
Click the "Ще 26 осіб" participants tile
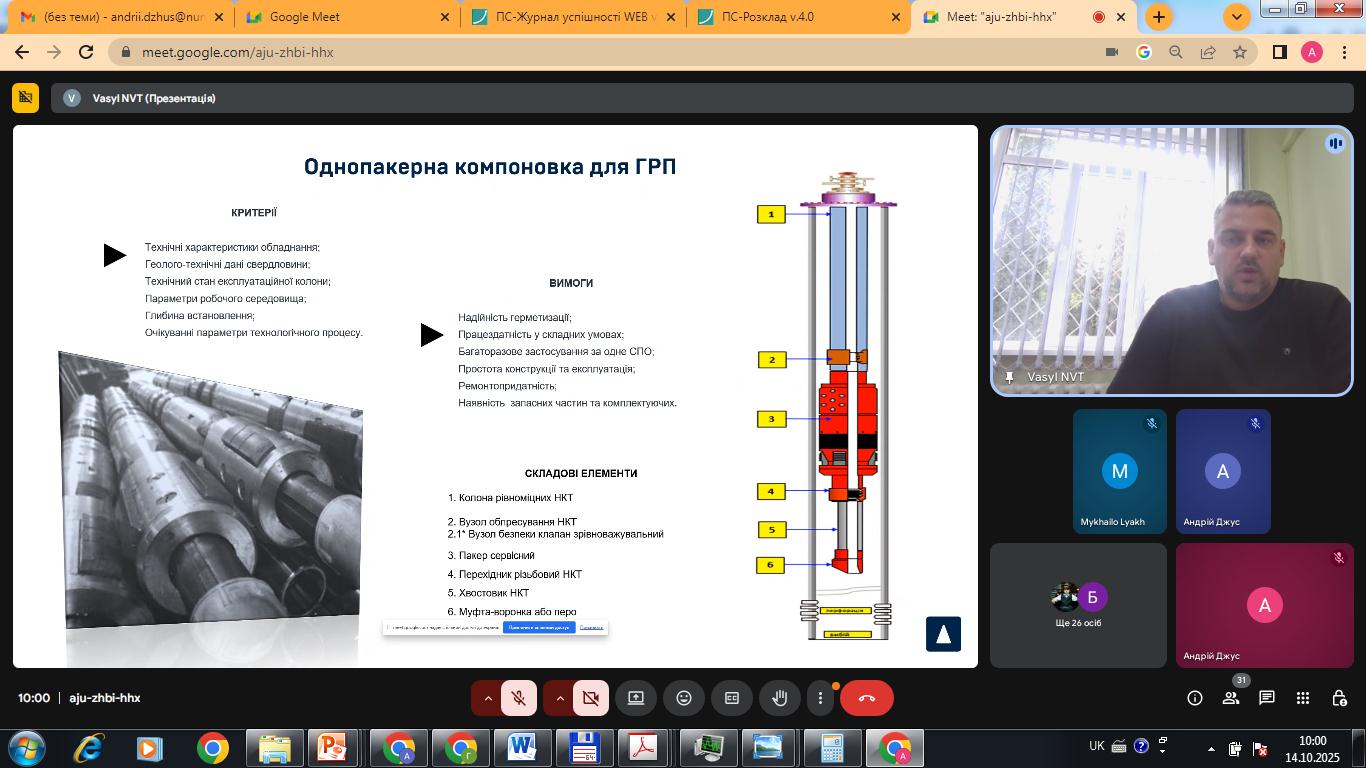(1078, 605)
